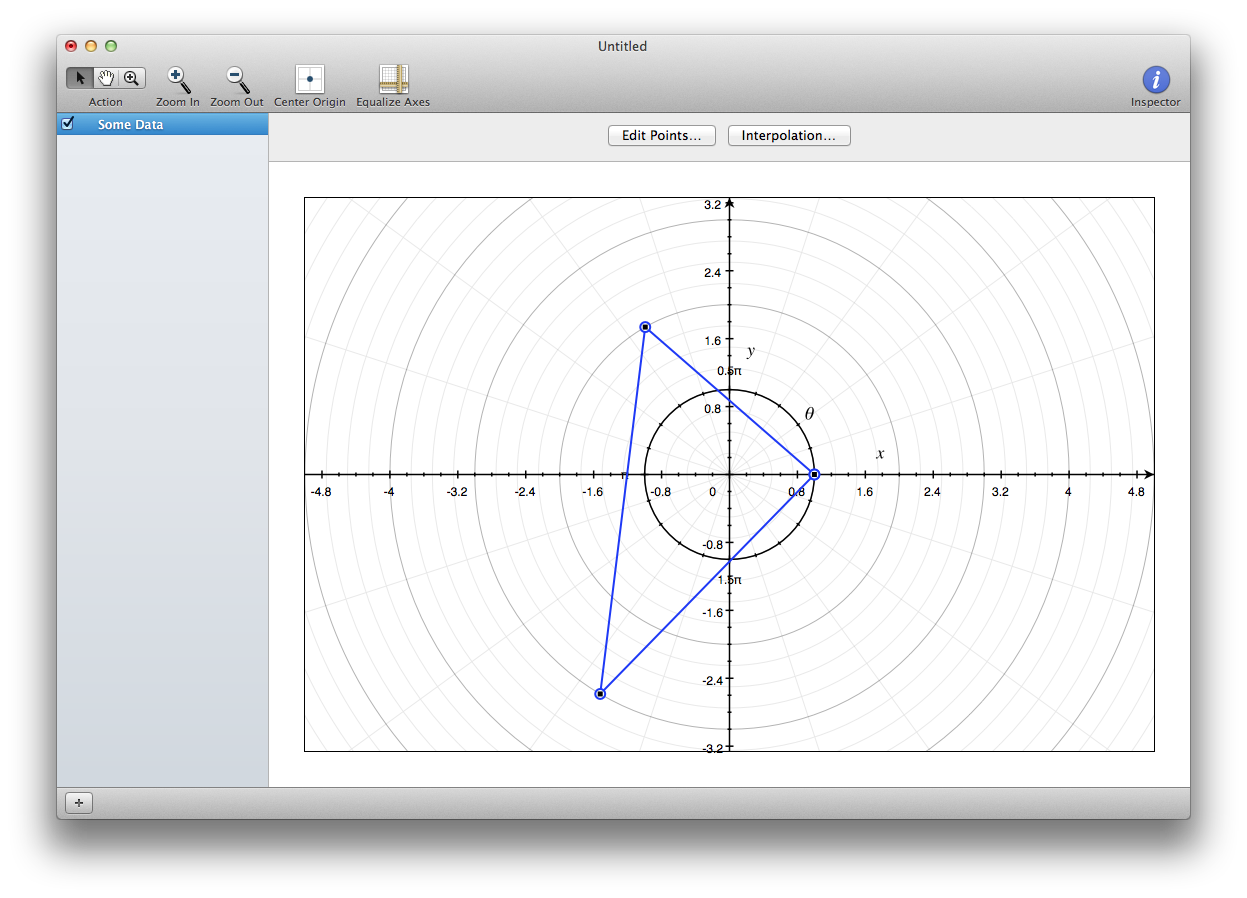Click the Zoom In toolbar icon

[x=178, y=79]
